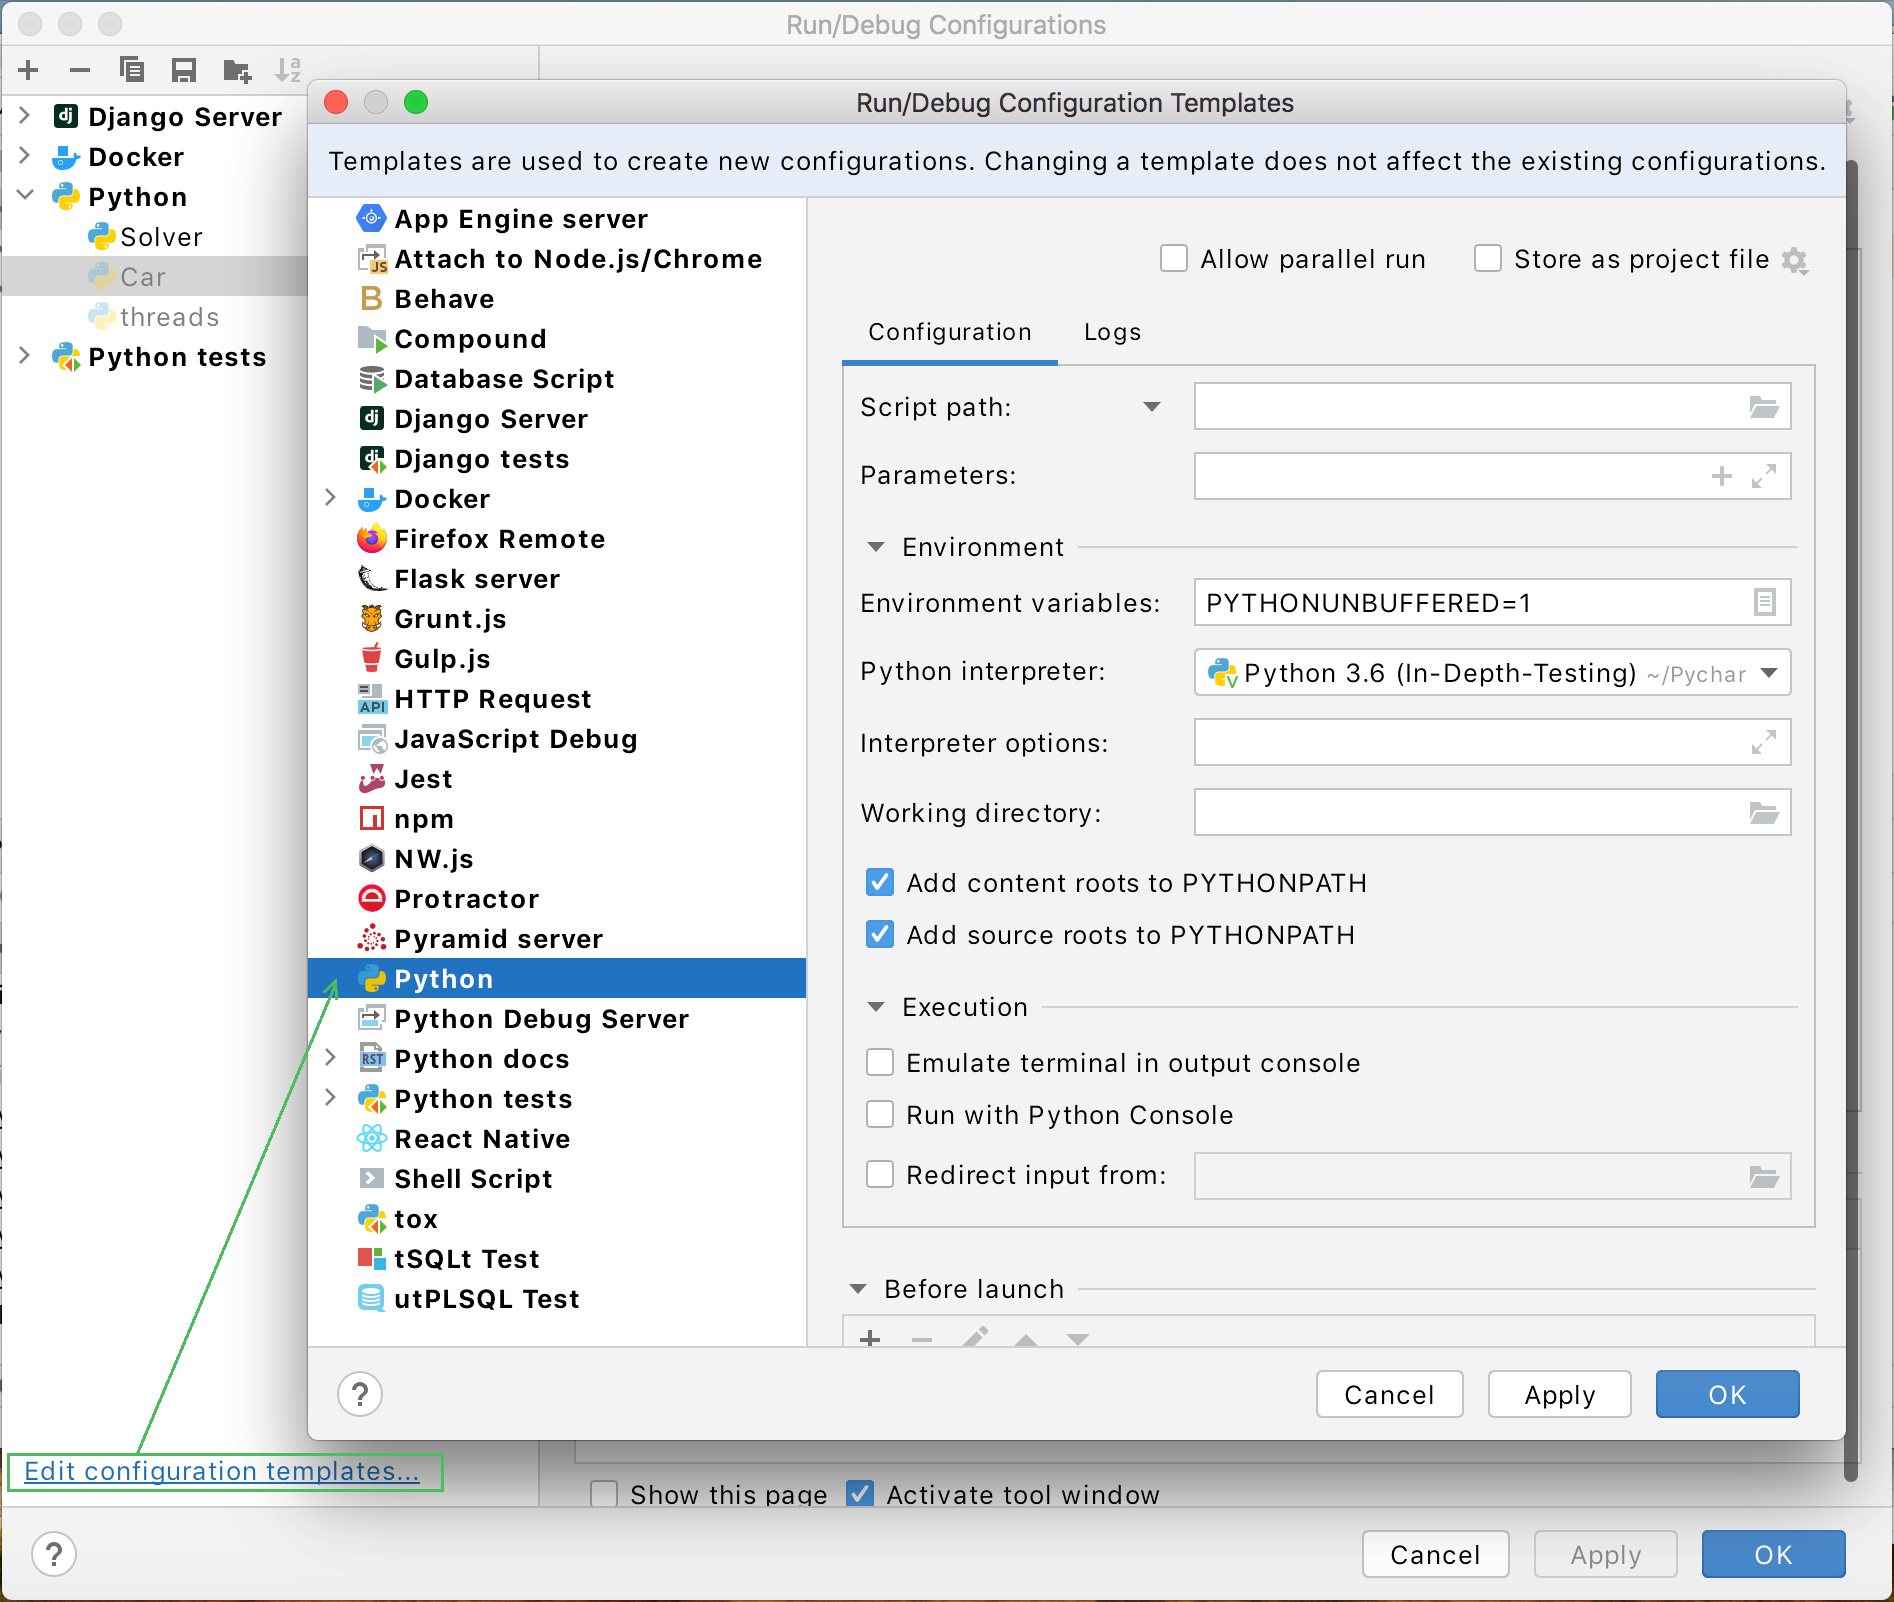Enable Emulate terminal in output console
Screen dimensions: 1894x1602
point(879,1062)
